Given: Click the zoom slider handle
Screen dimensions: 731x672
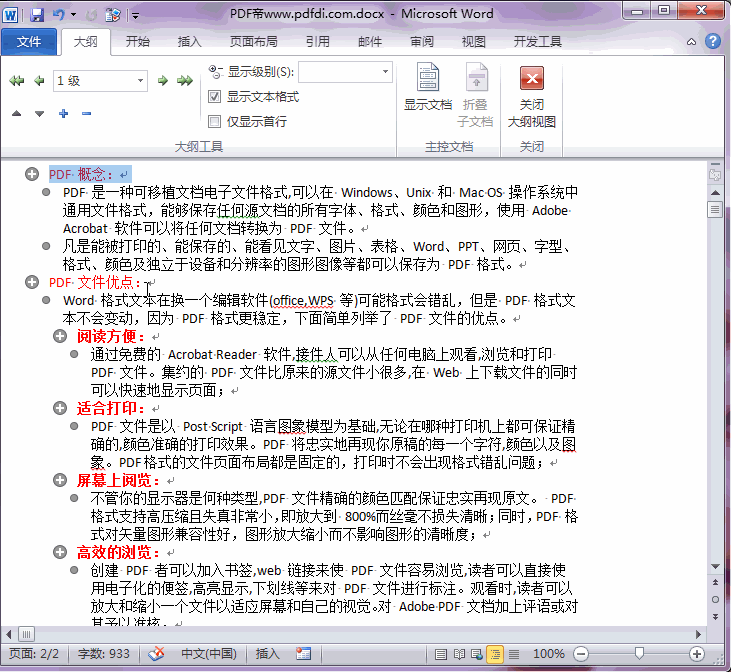Looking at the screenshot, I should (x=639, y=653).
